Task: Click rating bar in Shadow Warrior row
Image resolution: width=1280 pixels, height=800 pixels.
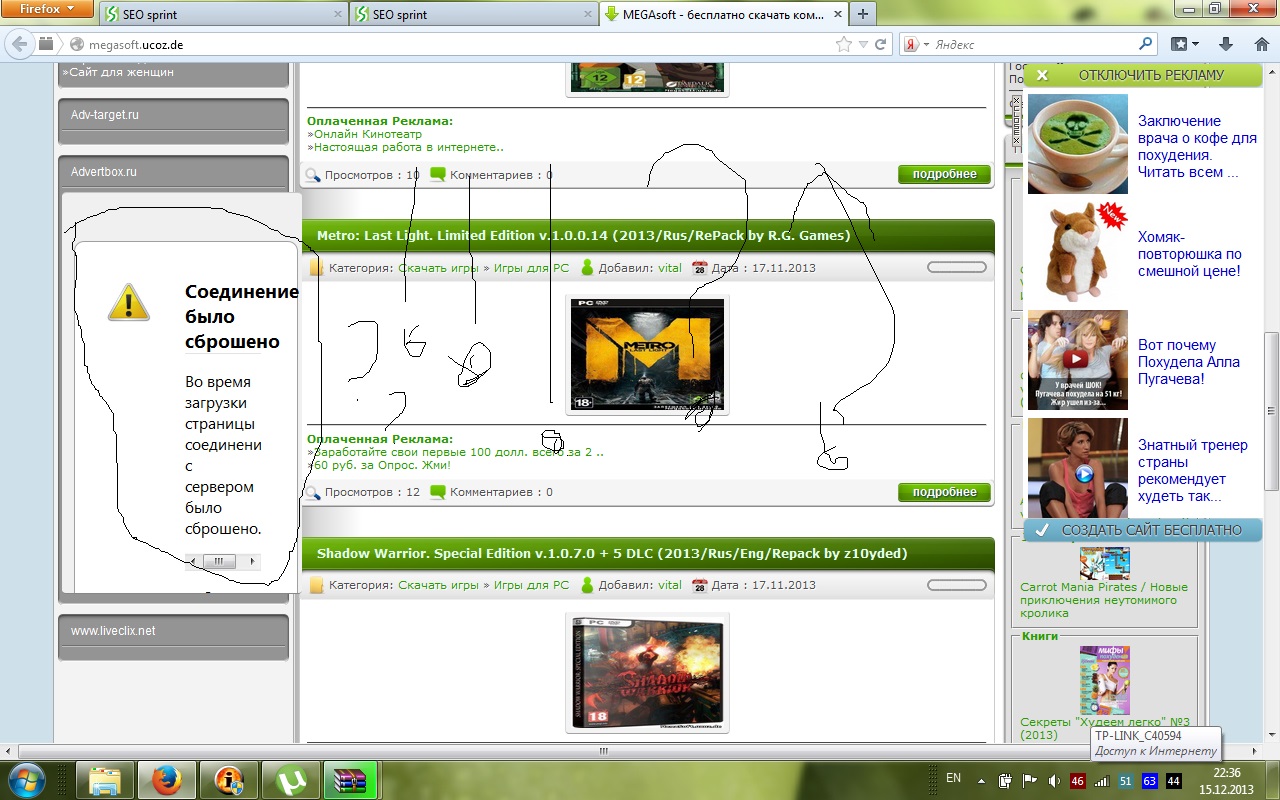Action: [x=957, y=585]
